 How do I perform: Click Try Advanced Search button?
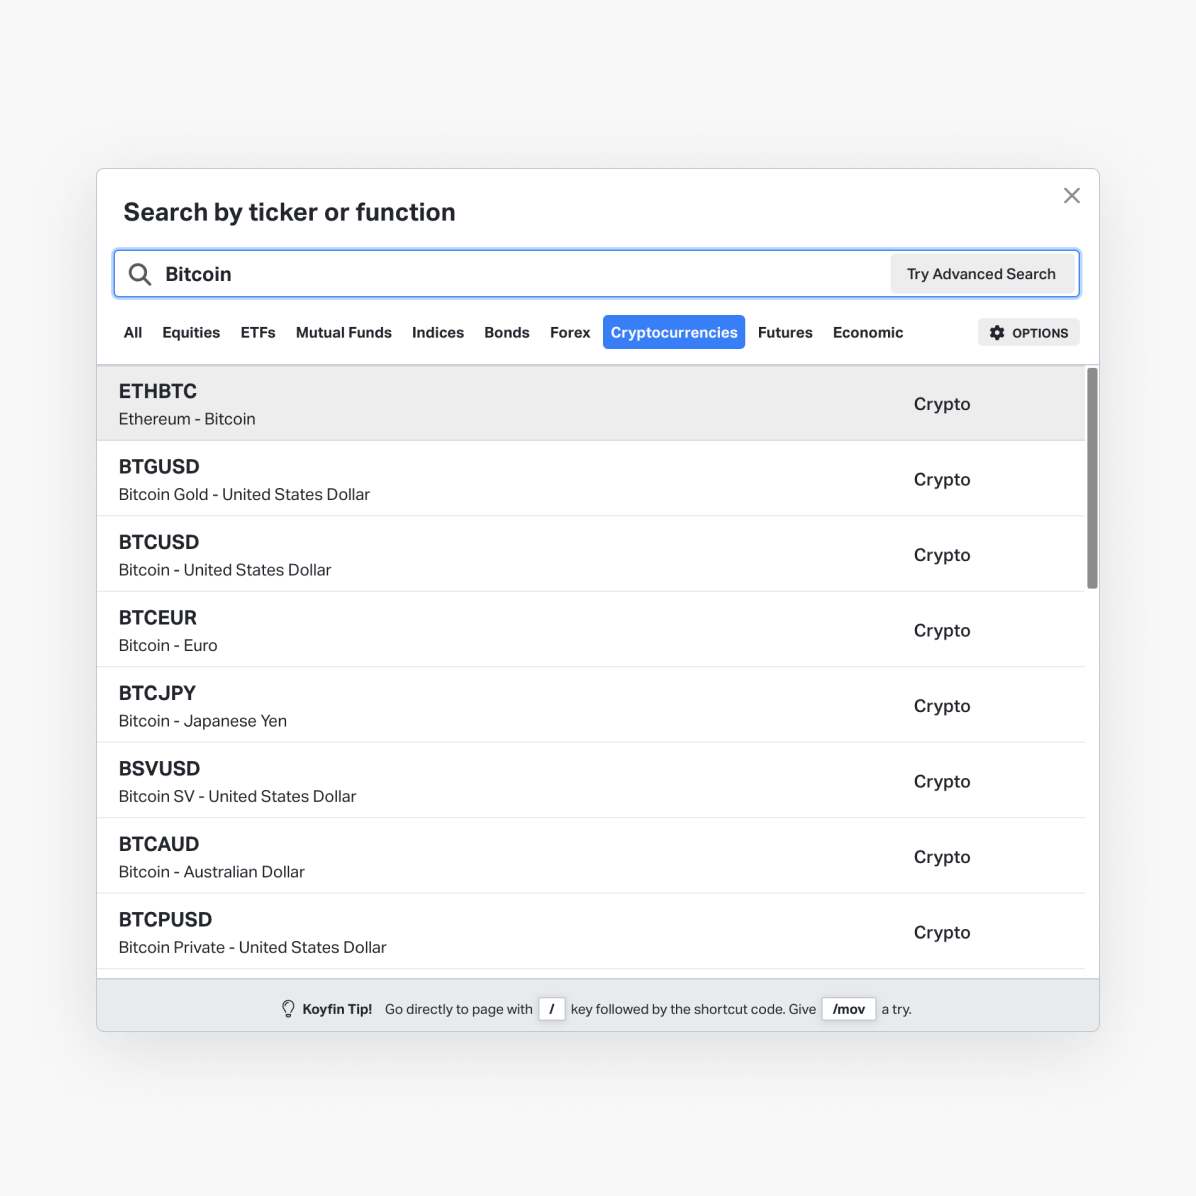click(981, 274)
